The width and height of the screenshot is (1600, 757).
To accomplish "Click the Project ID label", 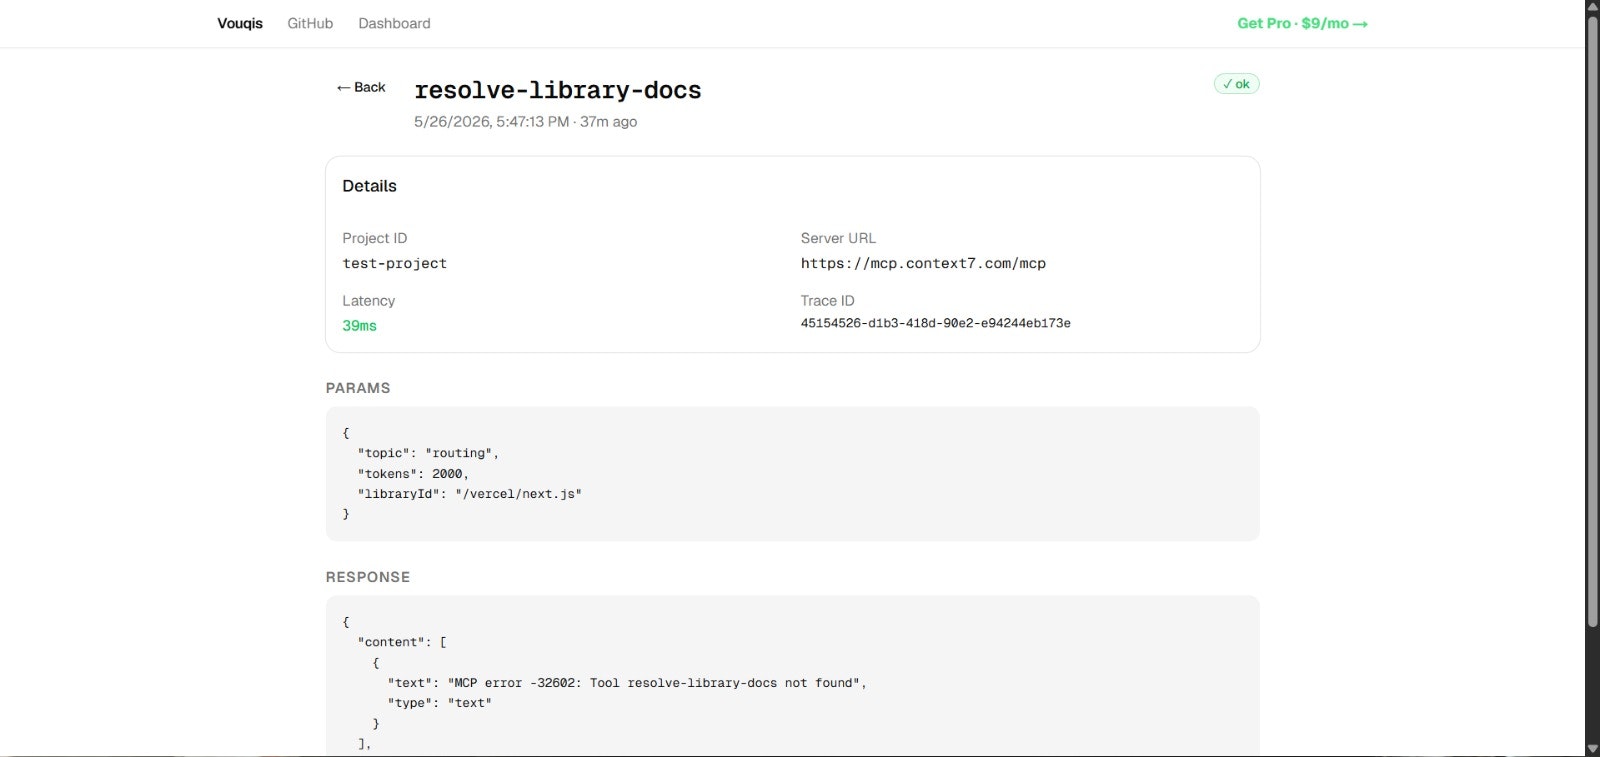I will point(375,238).
